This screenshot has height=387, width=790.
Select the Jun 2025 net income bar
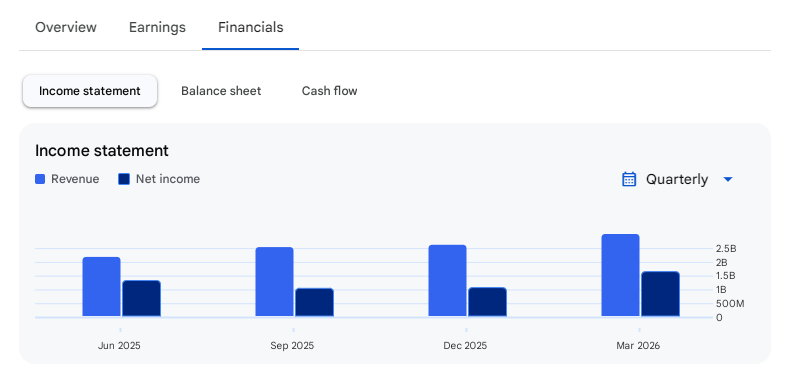point(142,298)
